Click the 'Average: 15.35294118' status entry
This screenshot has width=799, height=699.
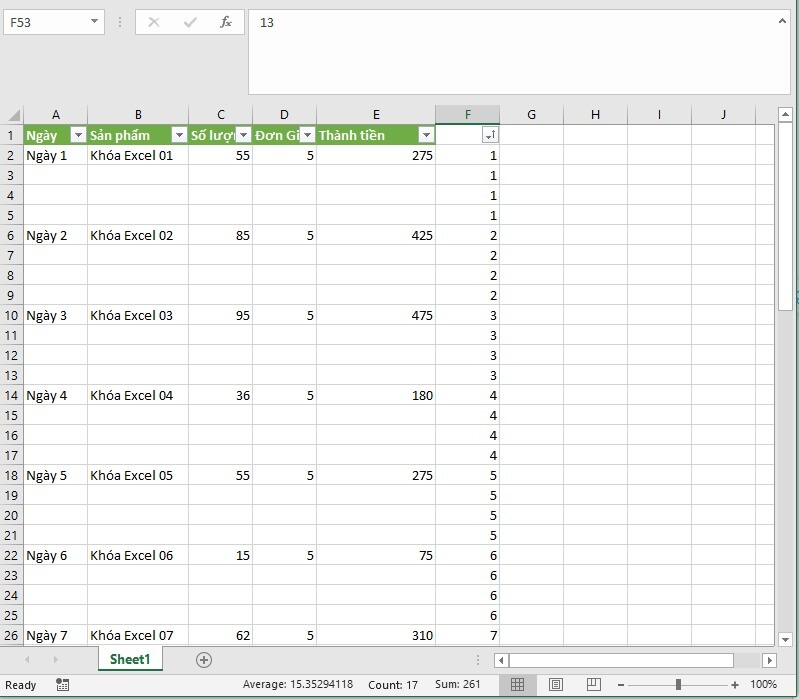[x=298, y=684]
